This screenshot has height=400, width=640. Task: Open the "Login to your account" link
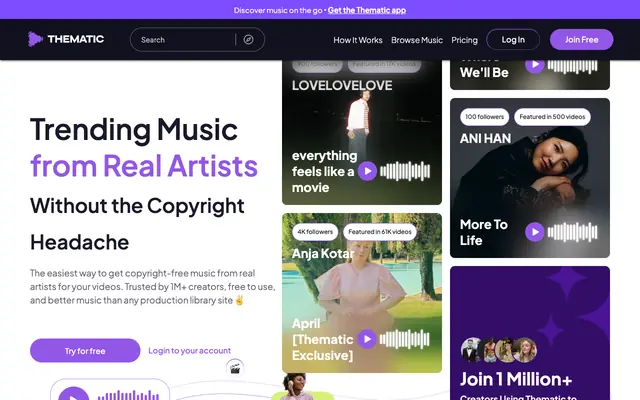[x=189, y=351]
